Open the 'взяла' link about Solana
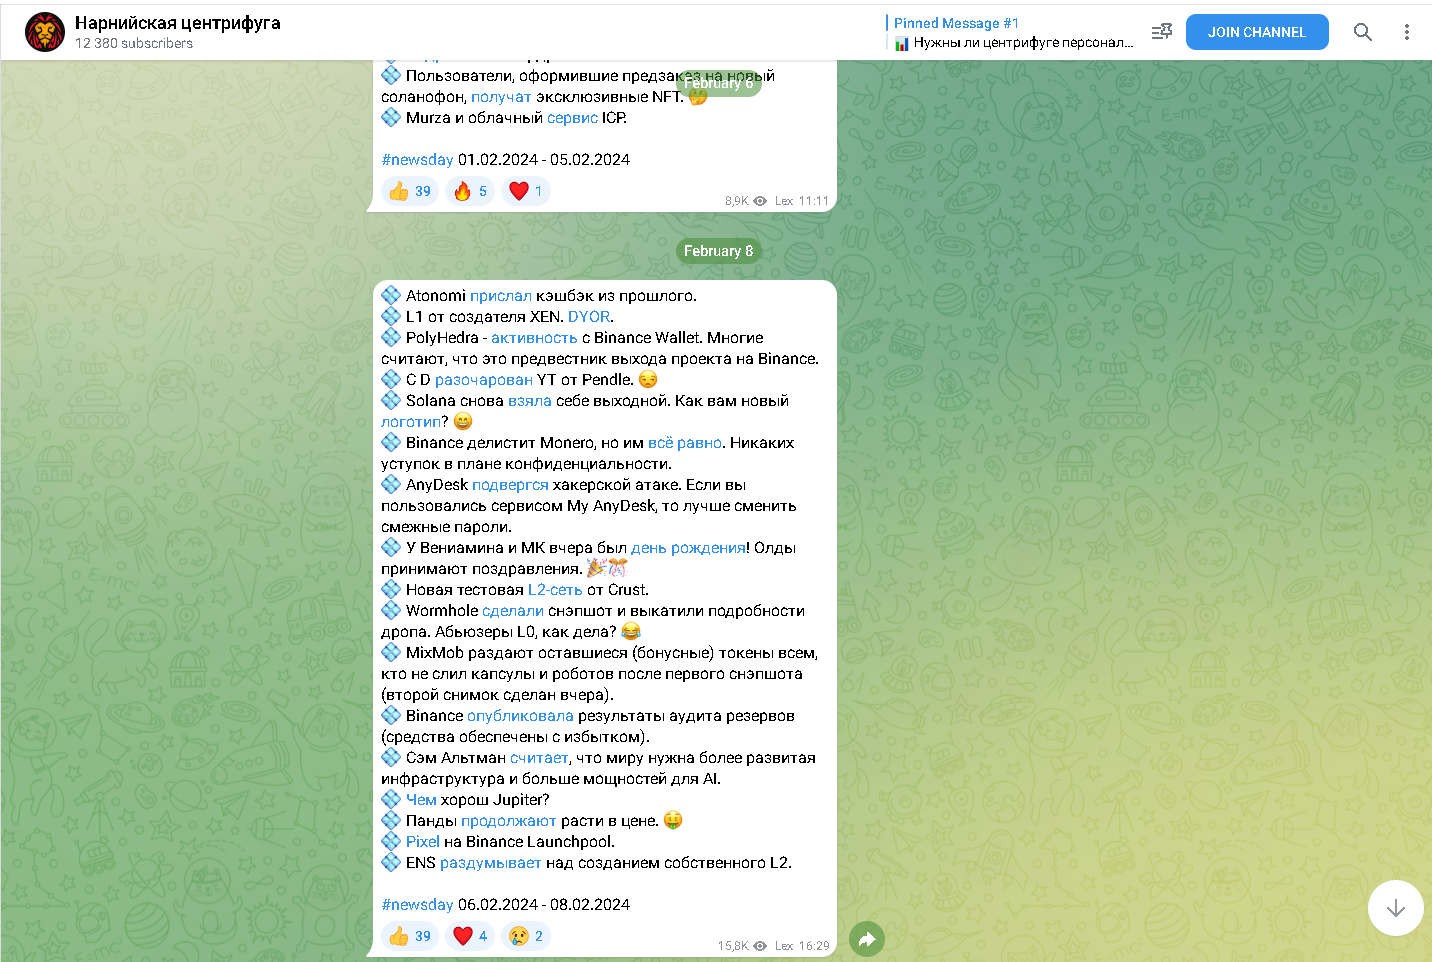 click(x=530, y=401)
